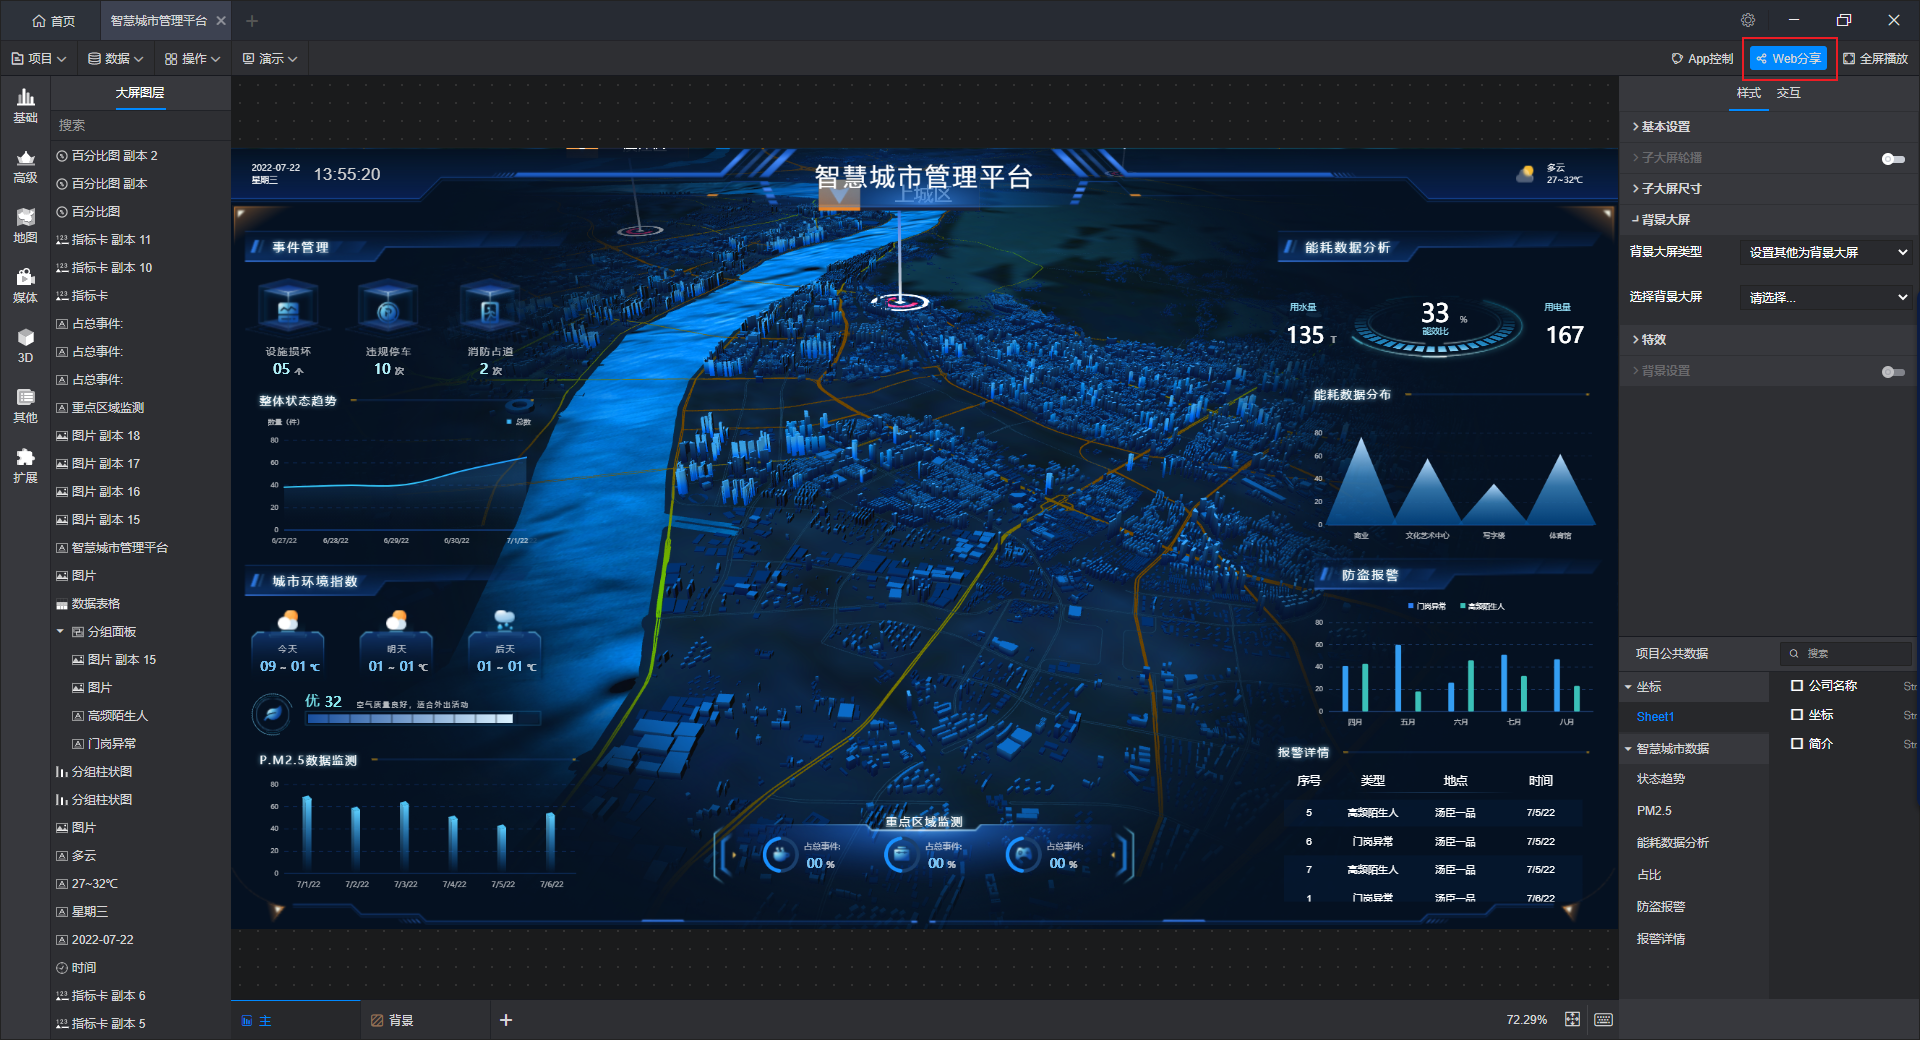The image size is (1920, 1040).
Task: Collapse the 分组面板 layer group
Action: pyautogui.click(x=61, y=632)
